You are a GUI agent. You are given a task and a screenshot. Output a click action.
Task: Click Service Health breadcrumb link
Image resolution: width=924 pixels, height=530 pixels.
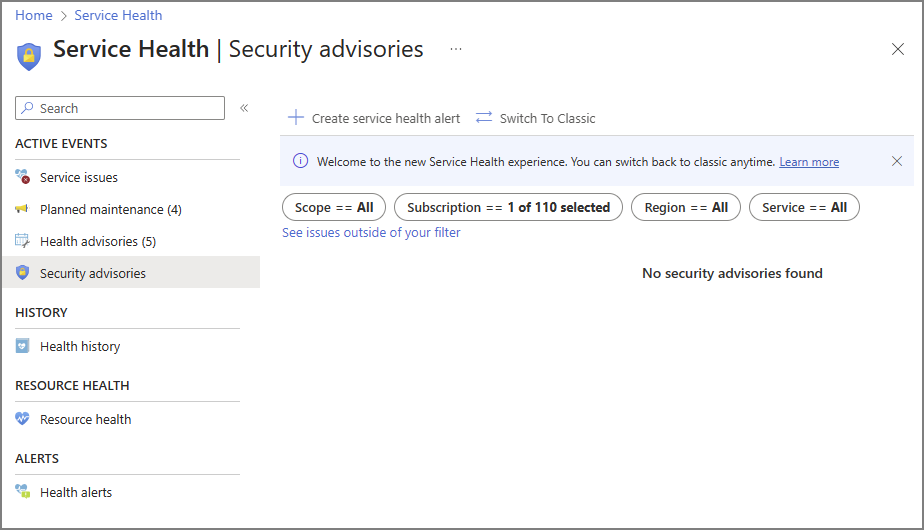click(118, 15)
